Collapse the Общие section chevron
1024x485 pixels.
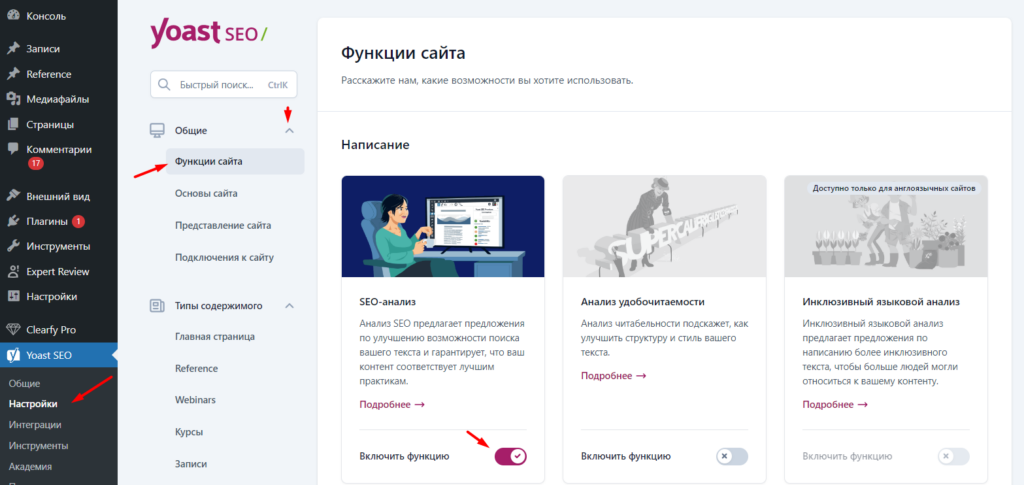(290, 131)
